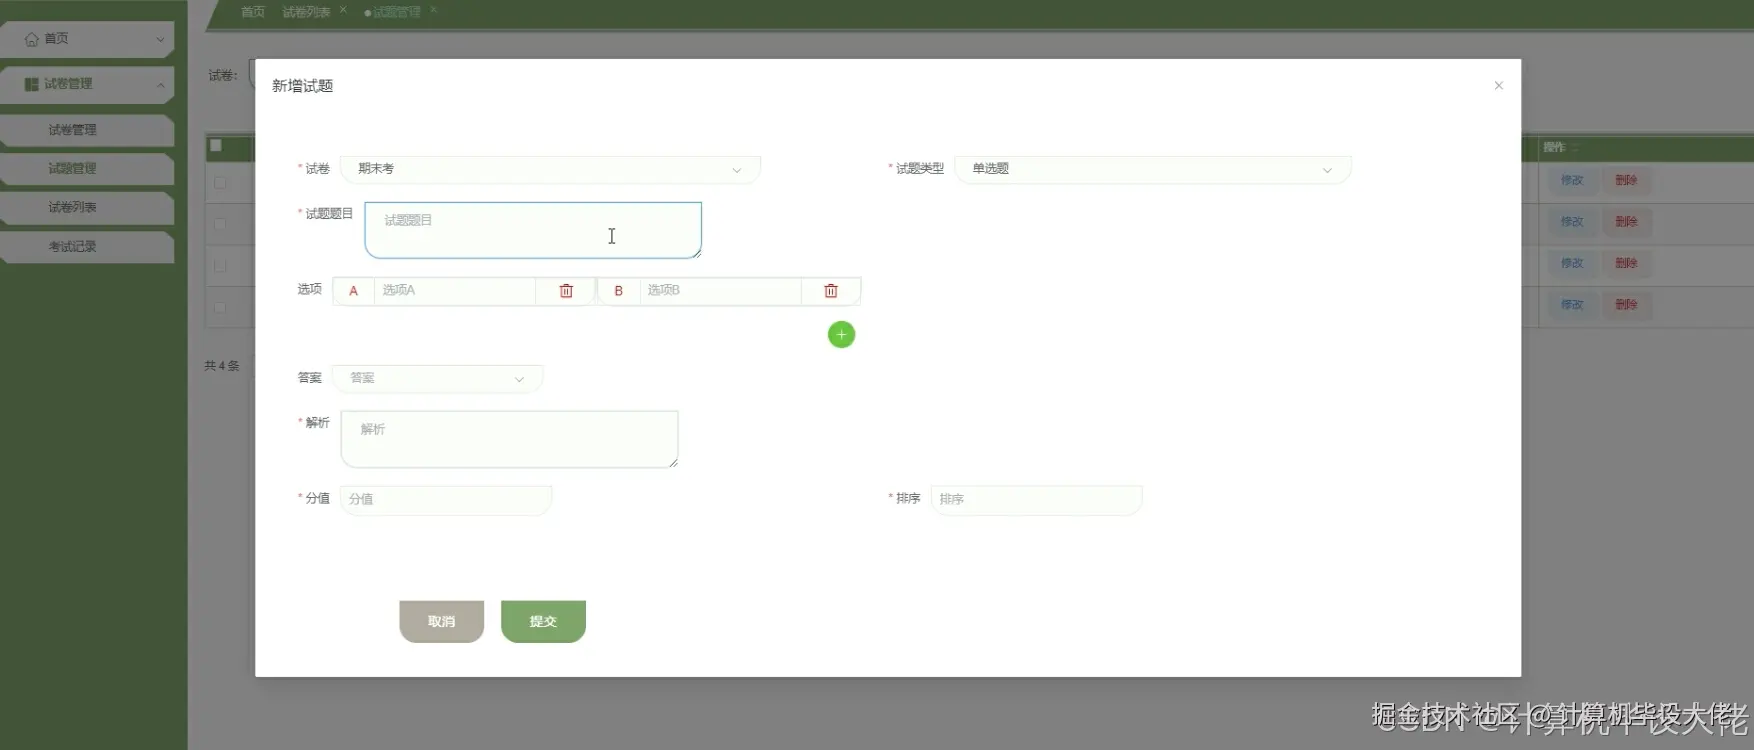The width and height of the screenshot is (1754, 750).
Task: Add another option with green plus button
Action: (x=842, y=335)
